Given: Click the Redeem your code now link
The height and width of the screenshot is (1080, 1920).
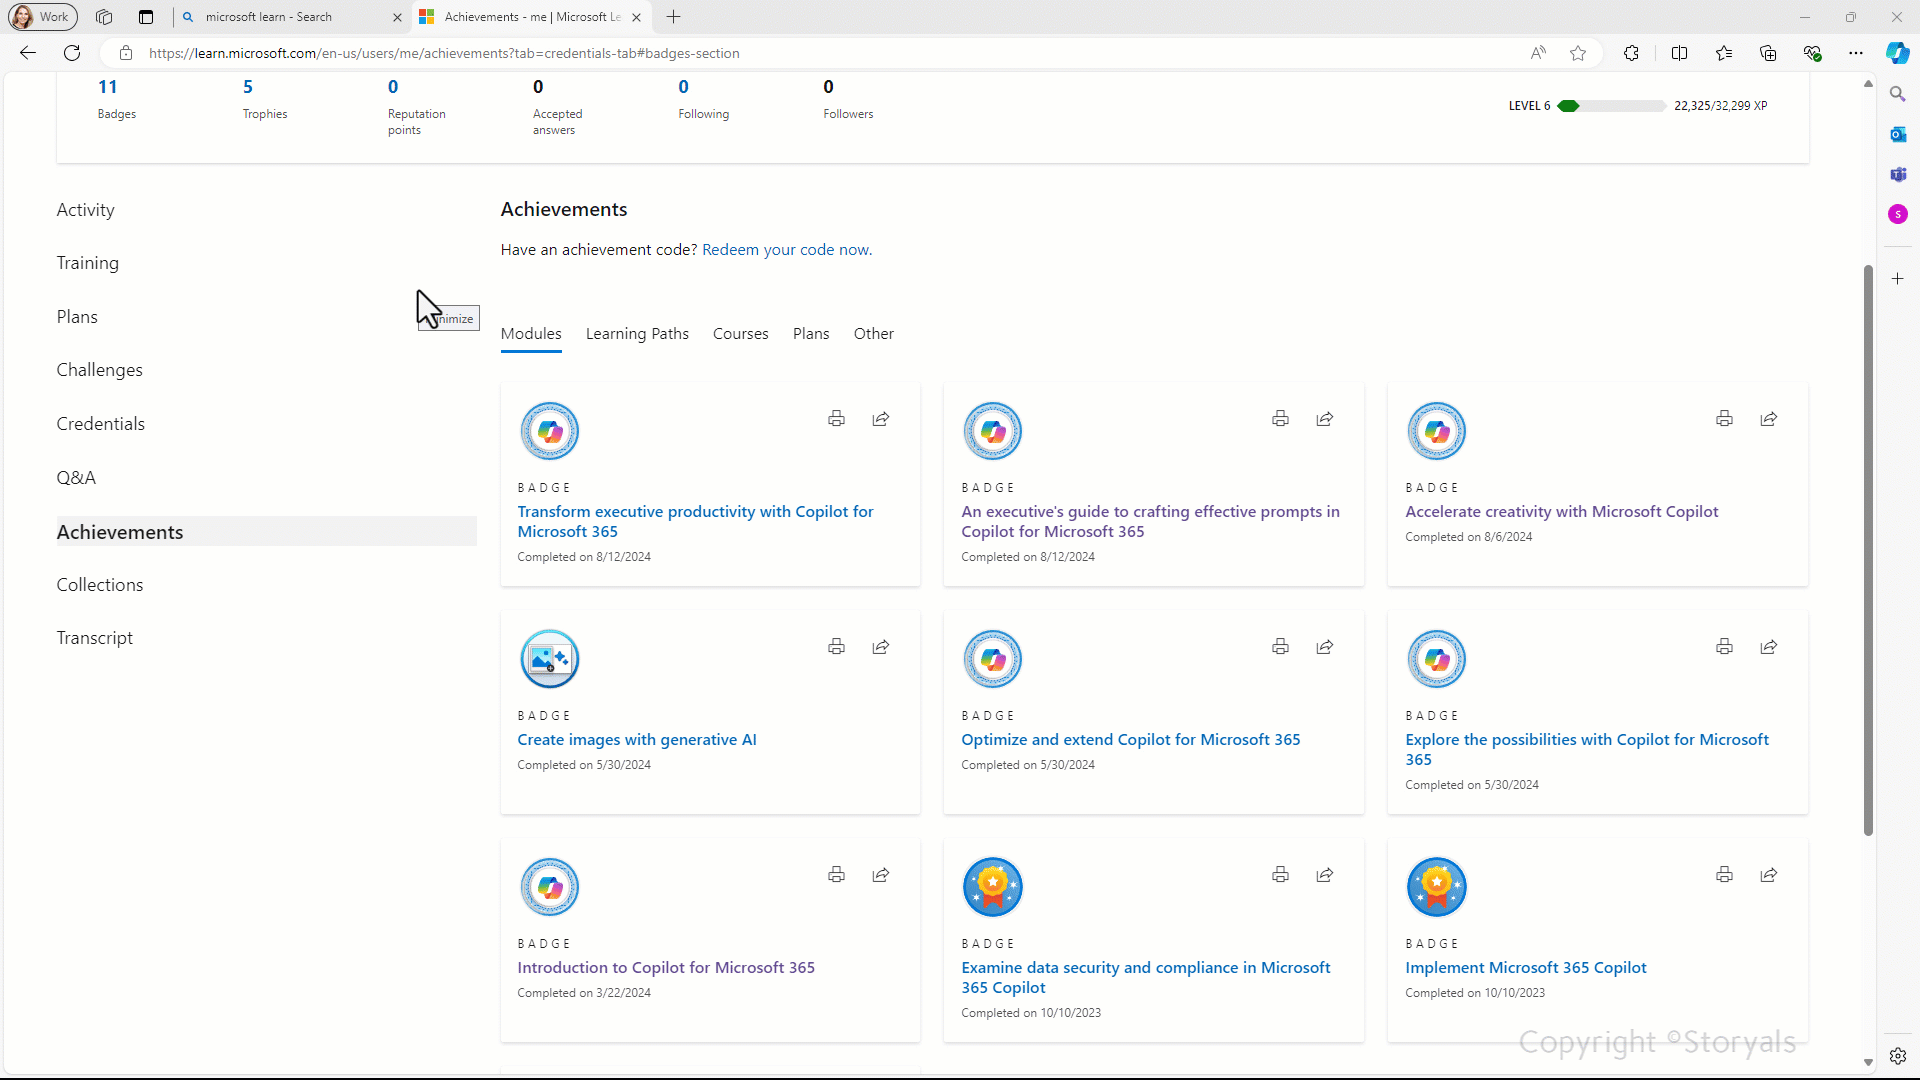Looking at the screenshot, I should point(786,249).
